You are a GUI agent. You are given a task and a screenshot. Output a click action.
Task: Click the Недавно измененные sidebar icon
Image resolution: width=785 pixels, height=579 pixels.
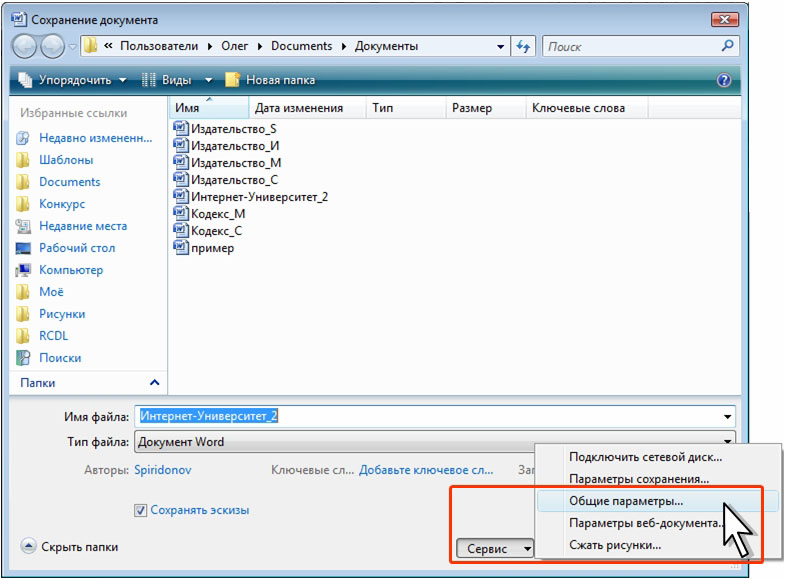(x=23, y=138)
